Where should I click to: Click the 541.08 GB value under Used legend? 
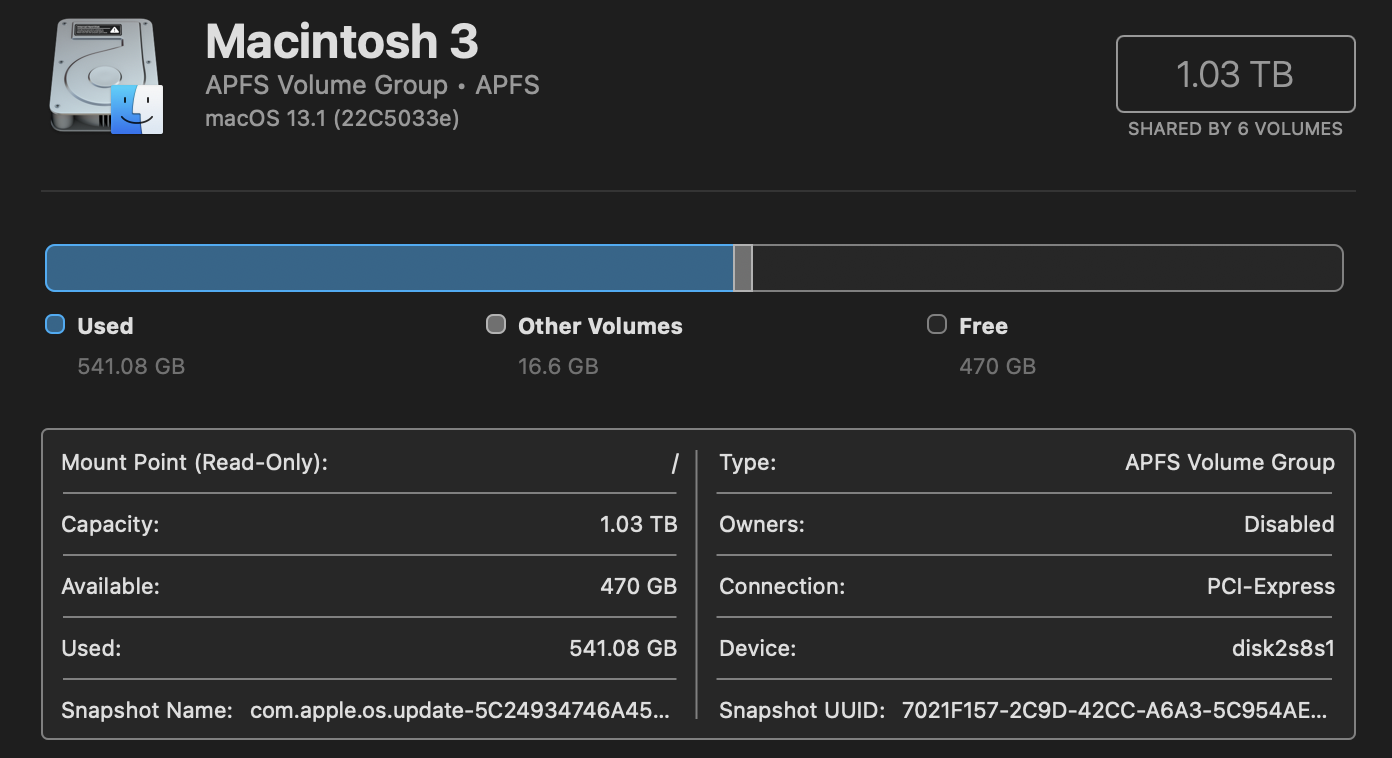pos(131,366)
